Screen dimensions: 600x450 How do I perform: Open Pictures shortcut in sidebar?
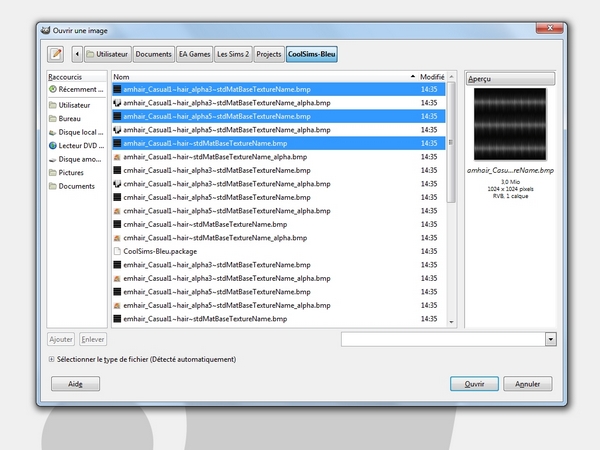pos(77,173)
